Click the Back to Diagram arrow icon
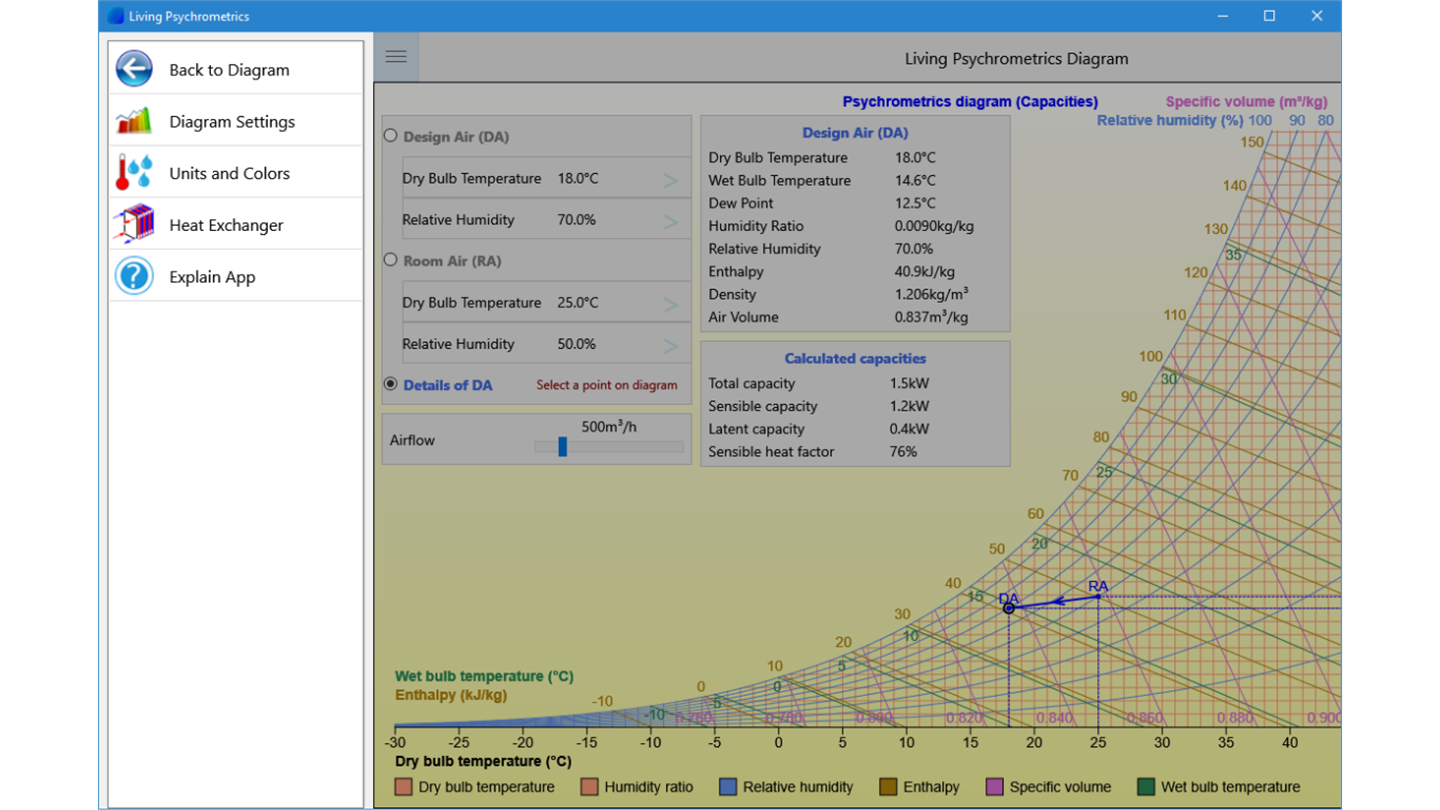The height and width of the screenshot is (810, 1440). pos(134,69)
